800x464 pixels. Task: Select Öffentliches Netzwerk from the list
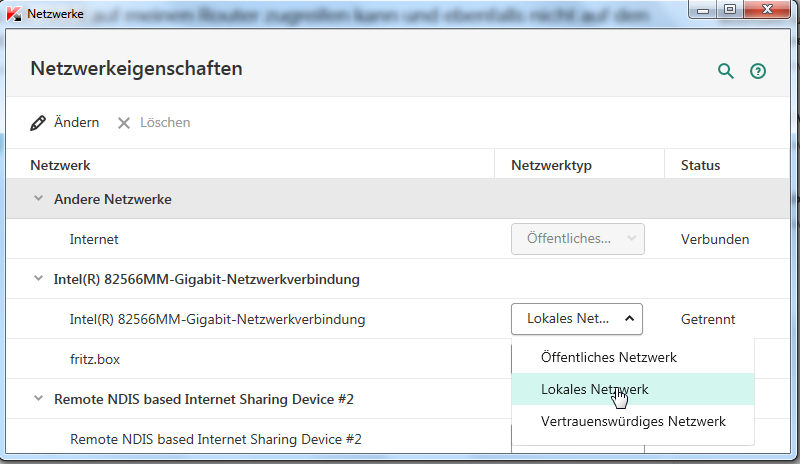click(x=608, y=357)
